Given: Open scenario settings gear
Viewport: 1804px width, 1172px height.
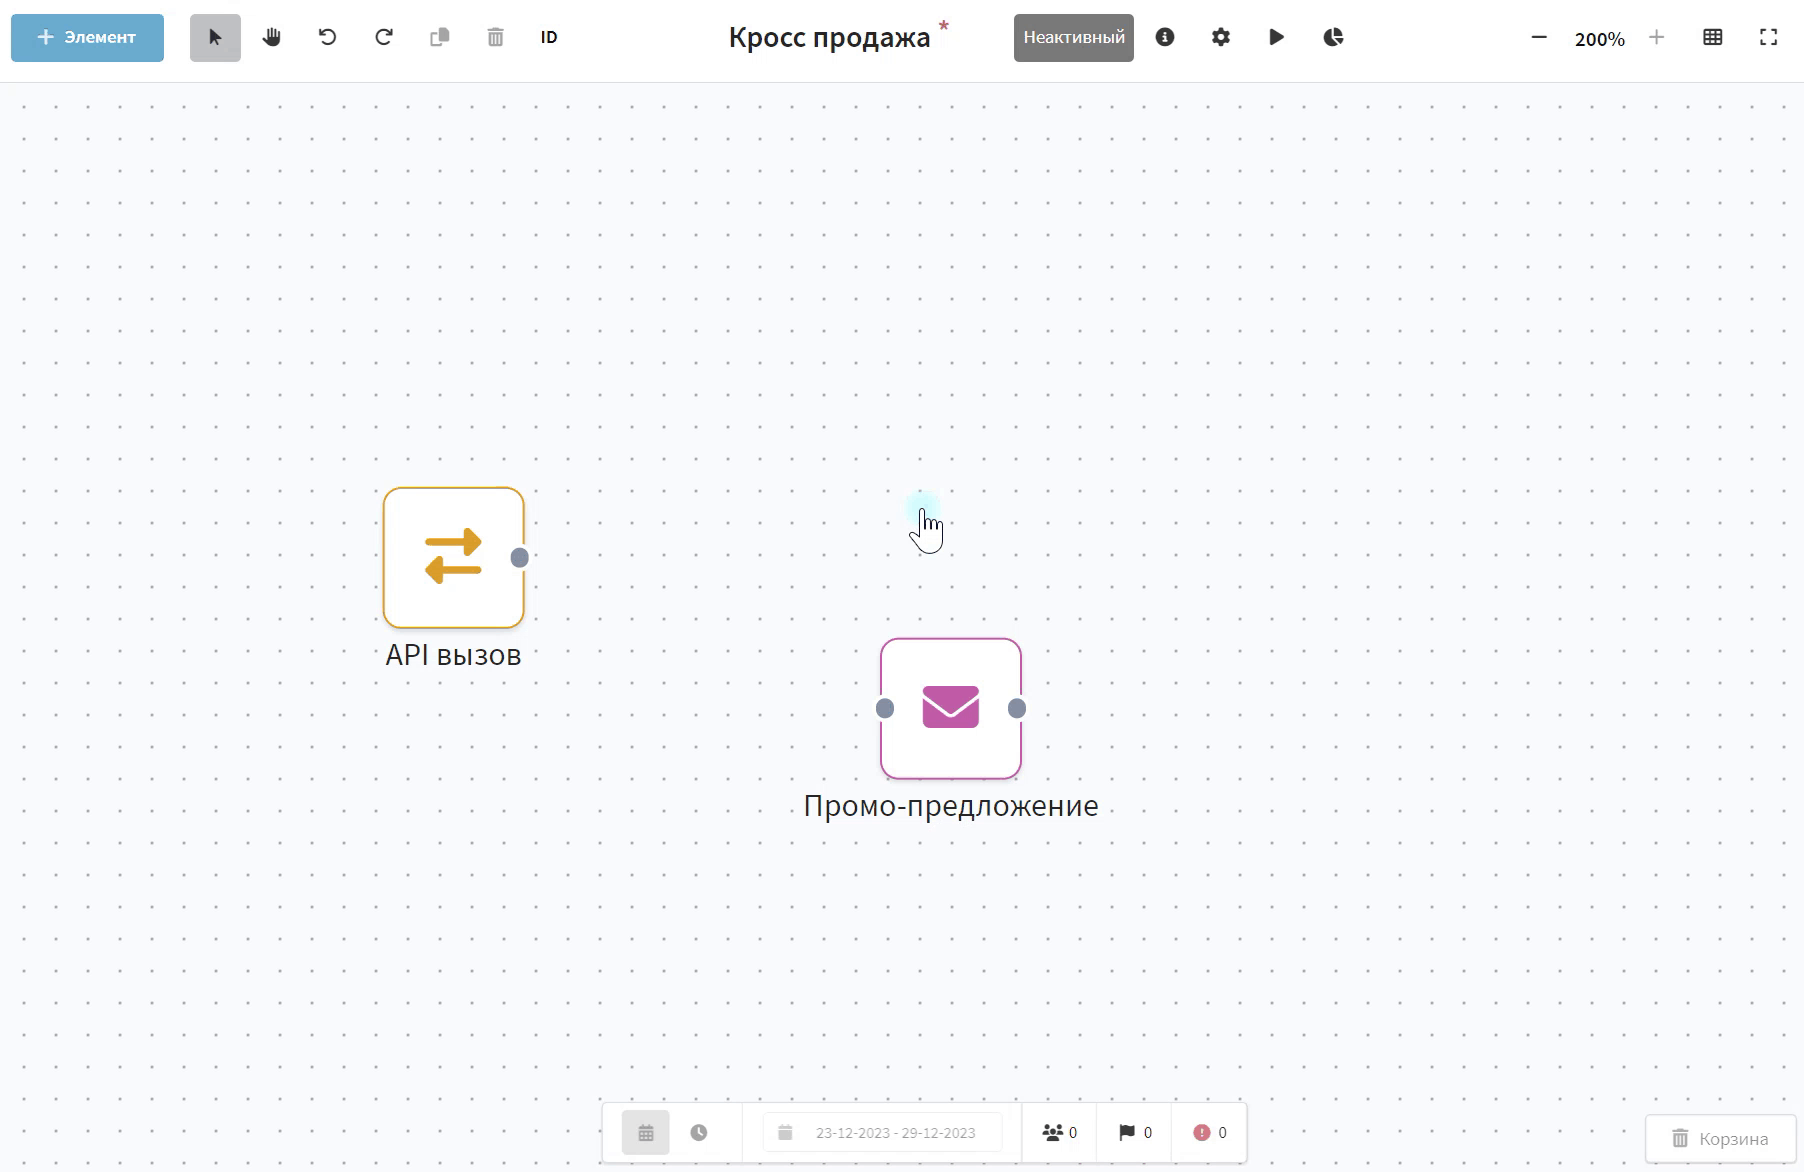Looking at the screenshot, I should coord(1221,38).
